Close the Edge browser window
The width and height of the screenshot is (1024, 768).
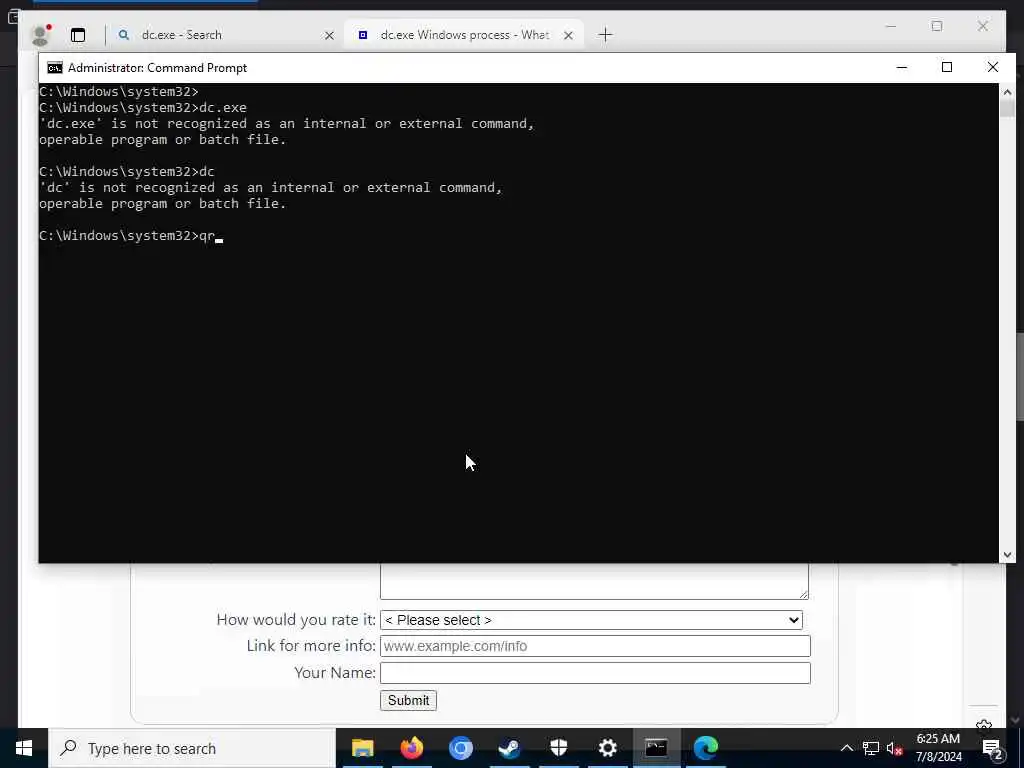pos(983,26)
